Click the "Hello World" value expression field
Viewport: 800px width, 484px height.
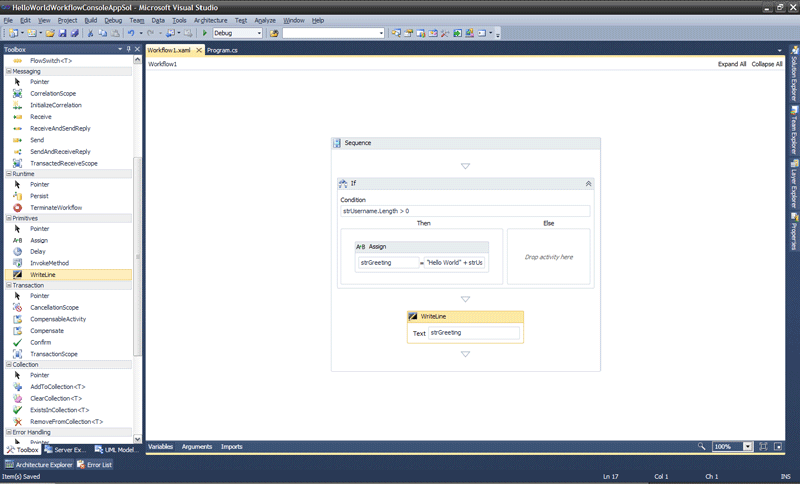455,263
